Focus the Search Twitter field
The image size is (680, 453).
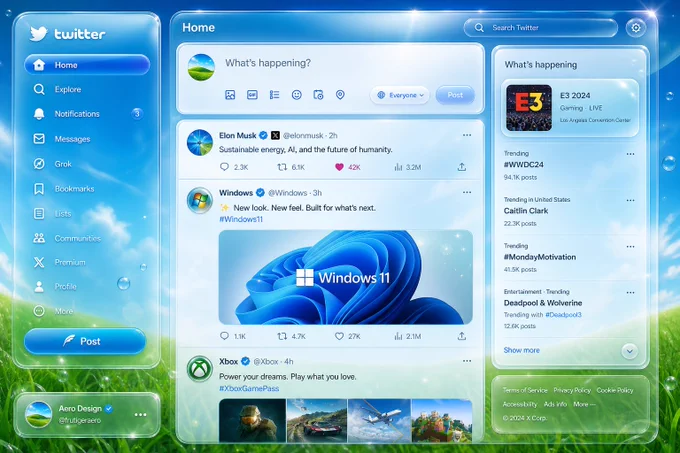click(540, 28)
